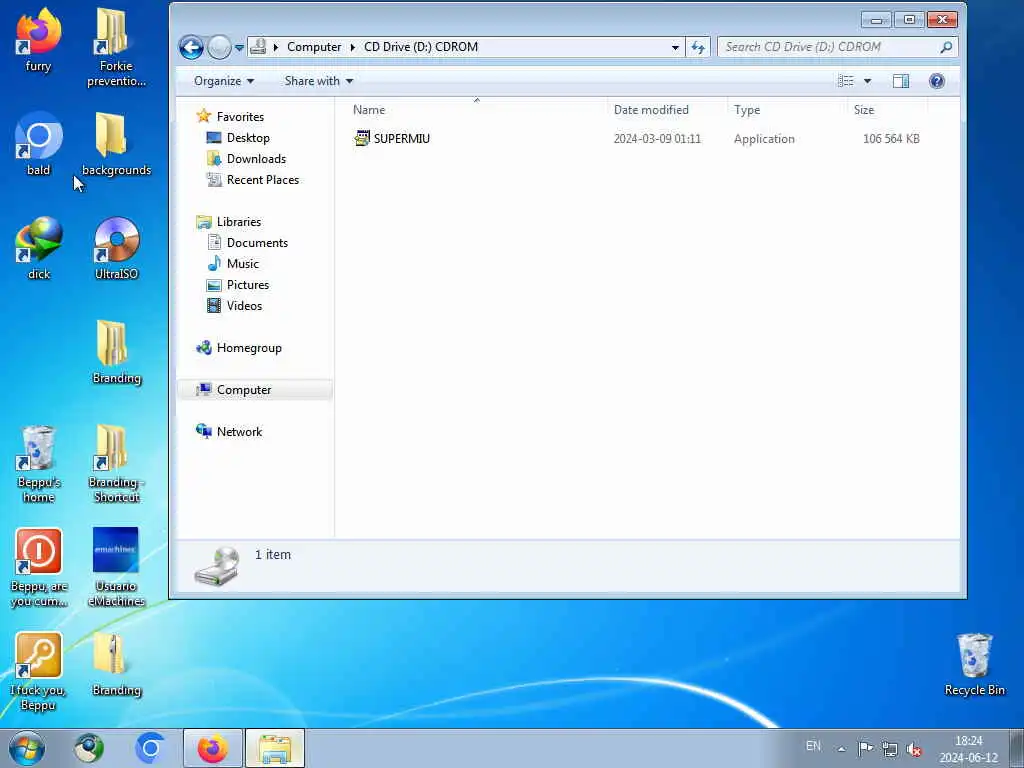Refresh the CD Drive folder view
1024x768 pixels.
[x=698, y=47]
